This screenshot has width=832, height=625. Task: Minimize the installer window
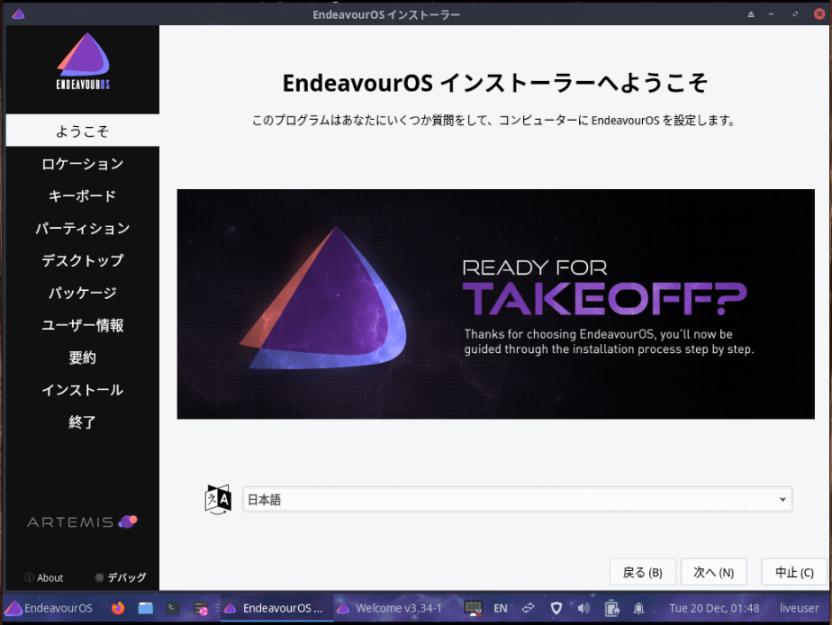tap(771, 14)
